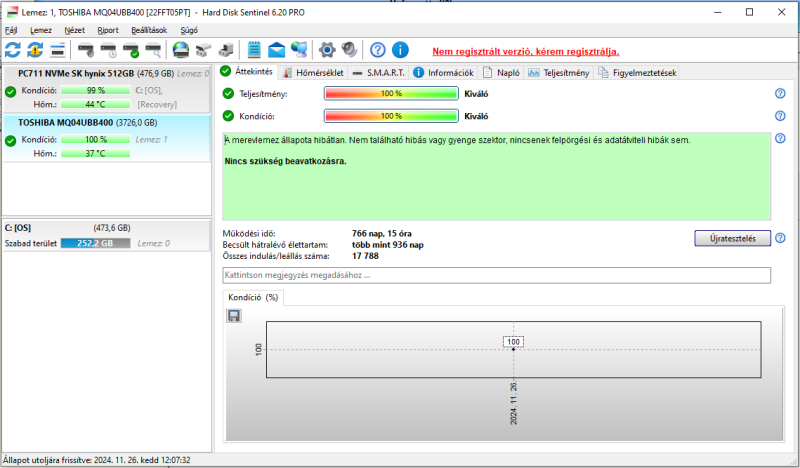The height and width of the screenshot is (468, 800).
Task: Click the disk with shield toolbar icon
Action: point(86,50)
